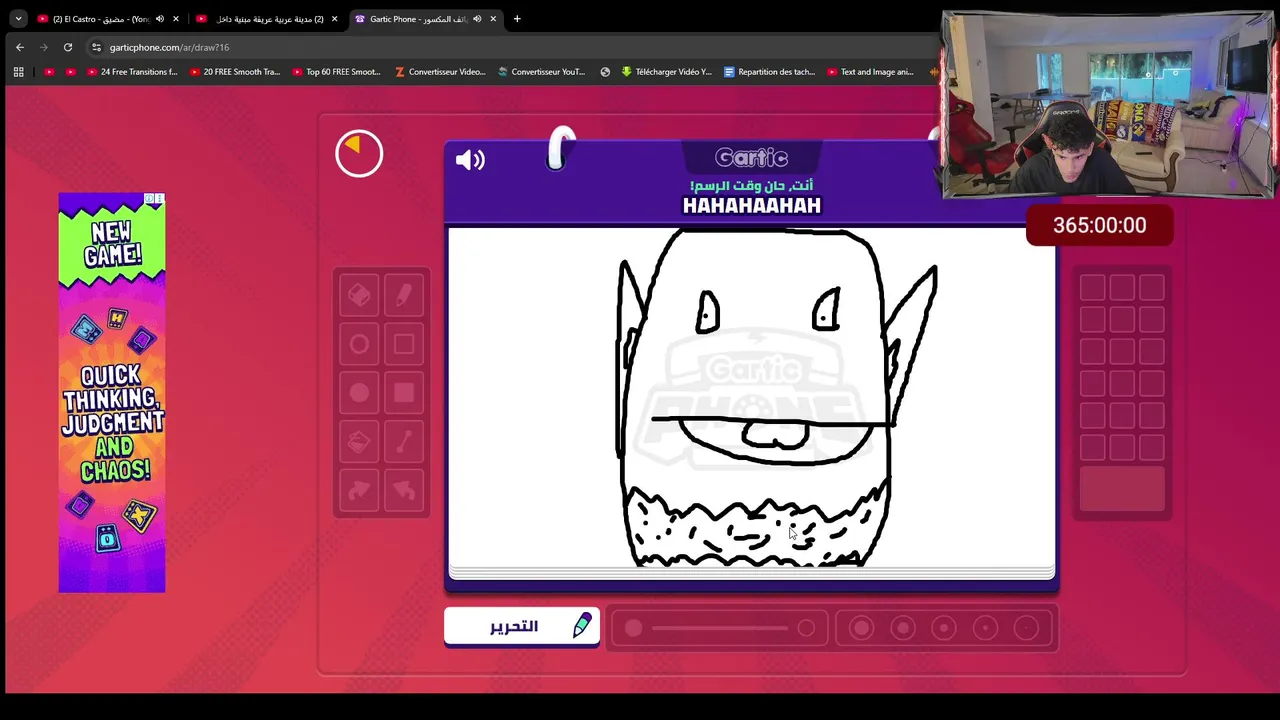Screen dimensions: 1280x720
Task: Open a new browser tab
Action: pos(517,18)
